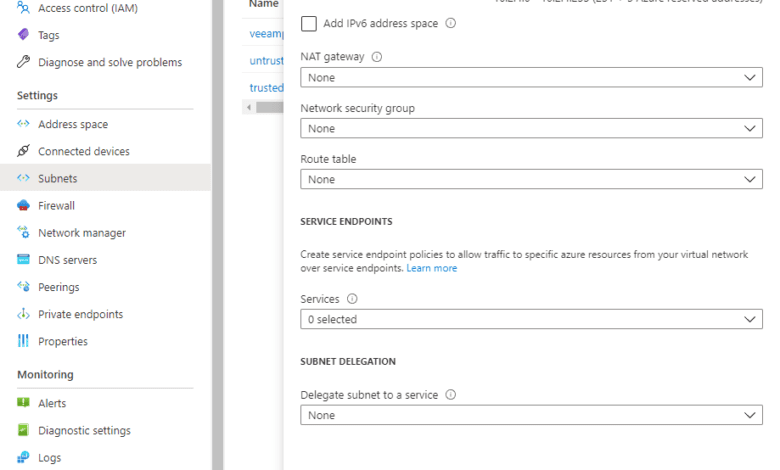Click the Firewall cloud icon
This screenshot has width=780, height=470.
pyautogui.click(x=23, y=205)
